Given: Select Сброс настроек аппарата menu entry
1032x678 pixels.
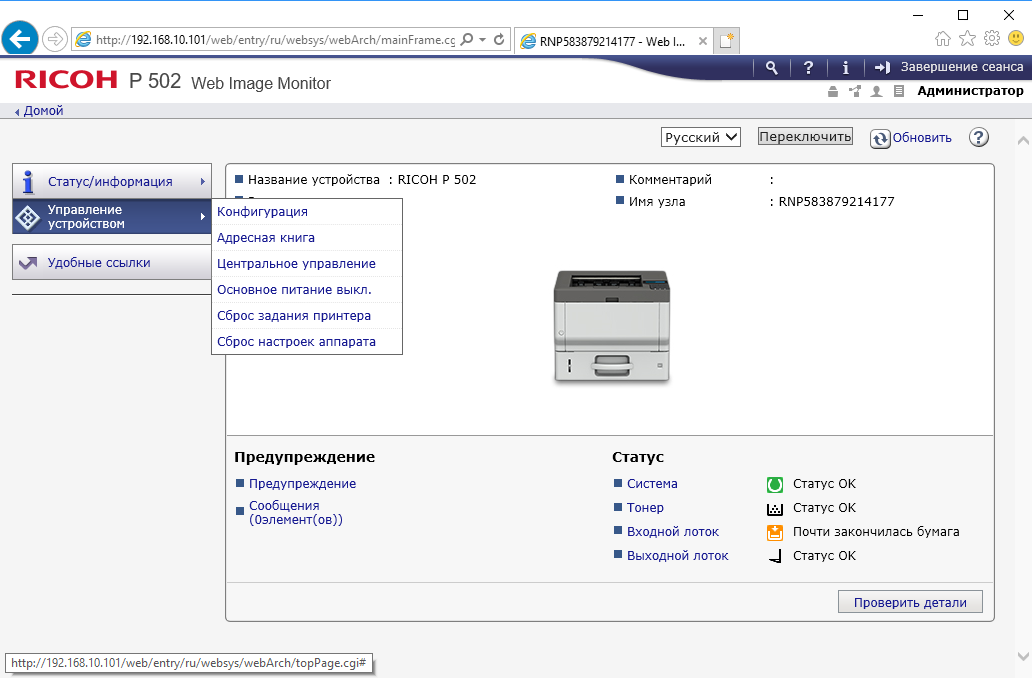Looking at the screenshot, I should (296, 342).
